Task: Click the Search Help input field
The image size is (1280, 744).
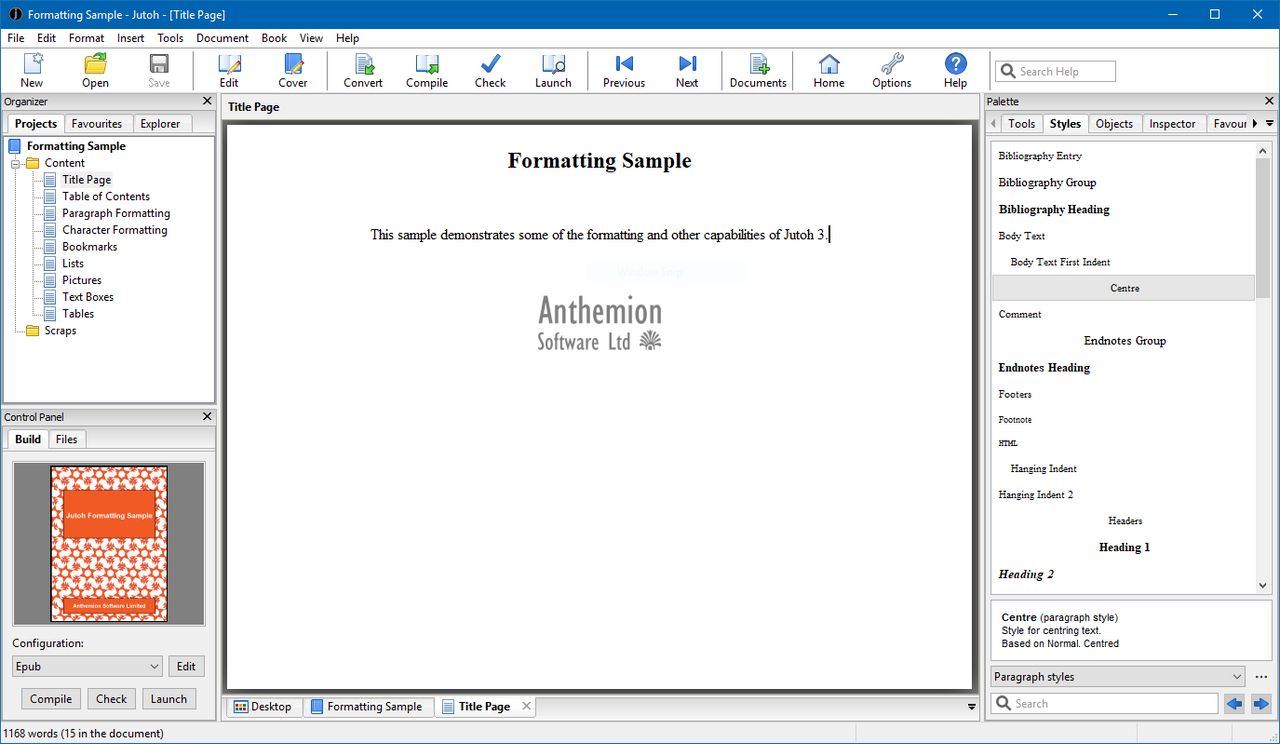Action: click(1055, 71)
